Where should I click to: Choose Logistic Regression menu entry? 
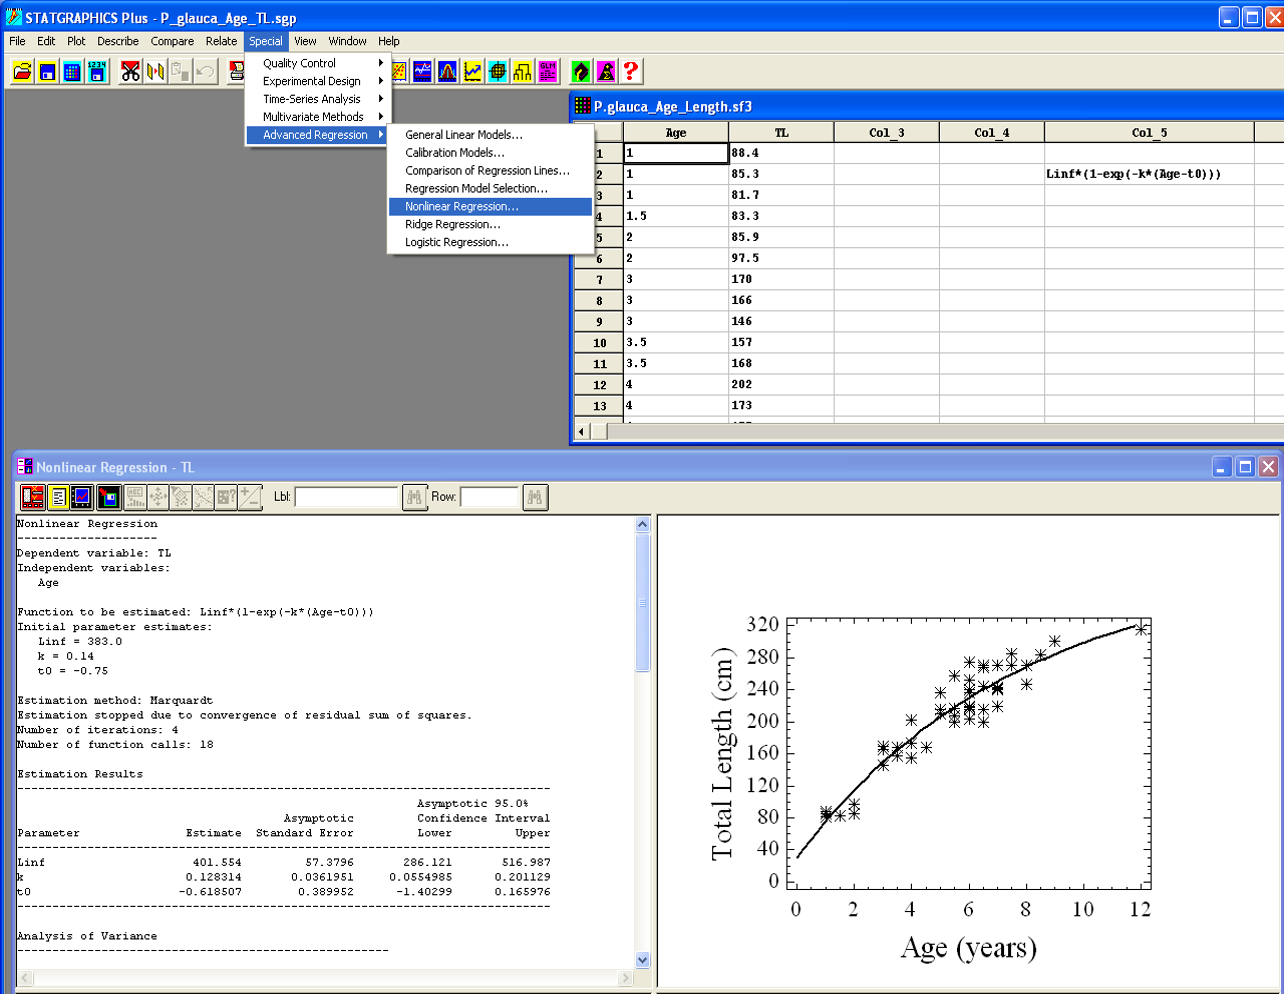(490, 242)
